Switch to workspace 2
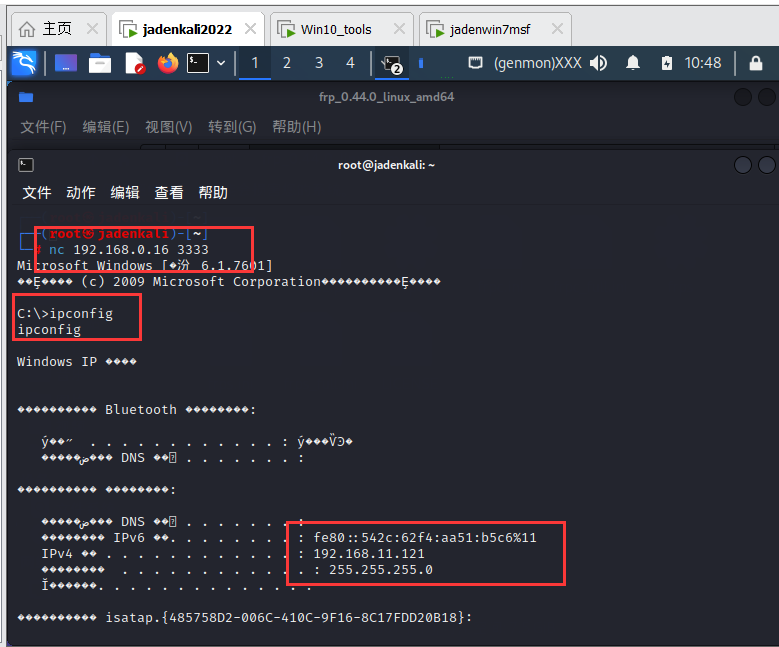The image size is (779, 647). [x=287, y=63]
